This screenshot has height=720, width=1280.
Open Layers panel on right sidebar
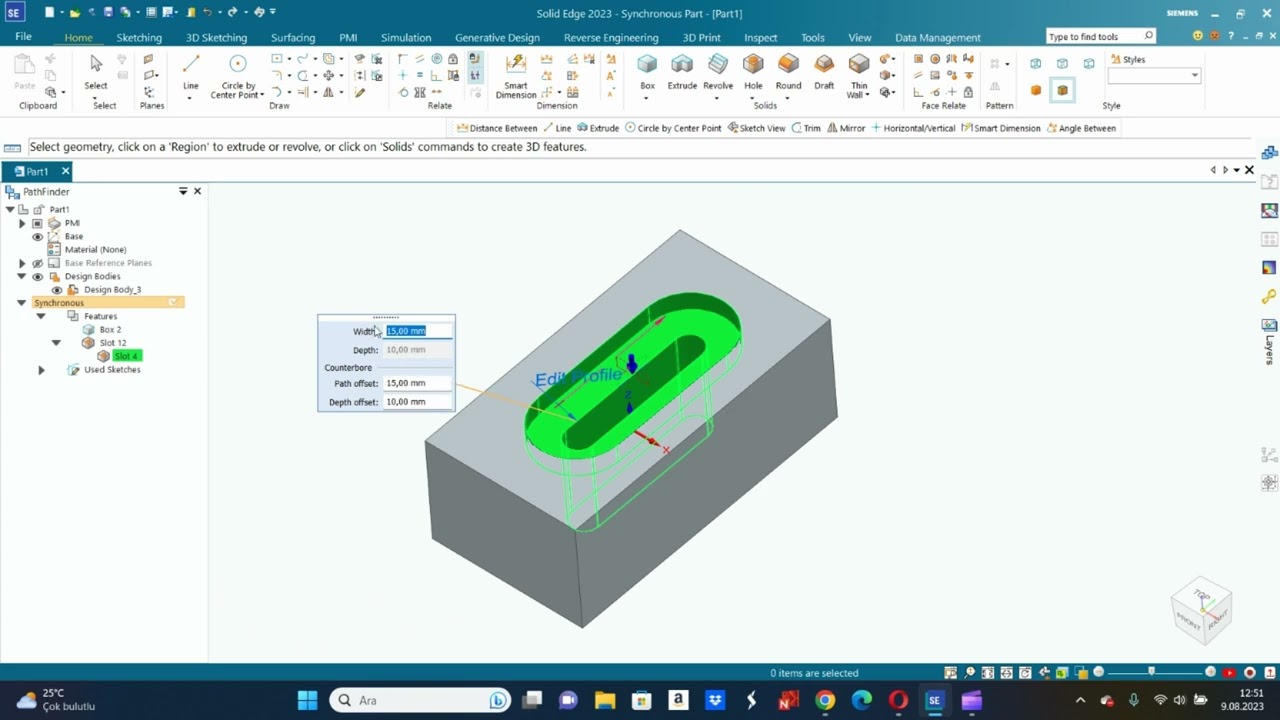tap(1269, 343)
